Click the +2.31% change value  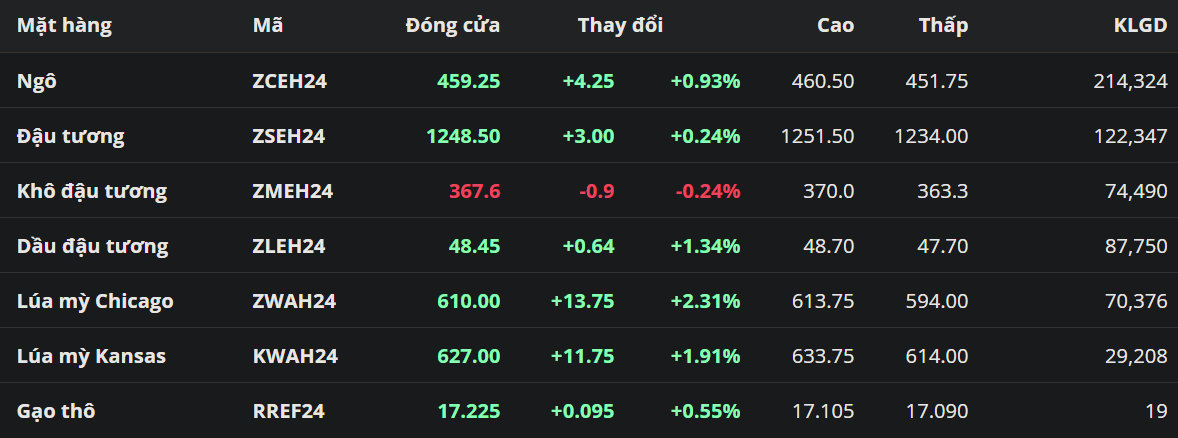point(705,301)
